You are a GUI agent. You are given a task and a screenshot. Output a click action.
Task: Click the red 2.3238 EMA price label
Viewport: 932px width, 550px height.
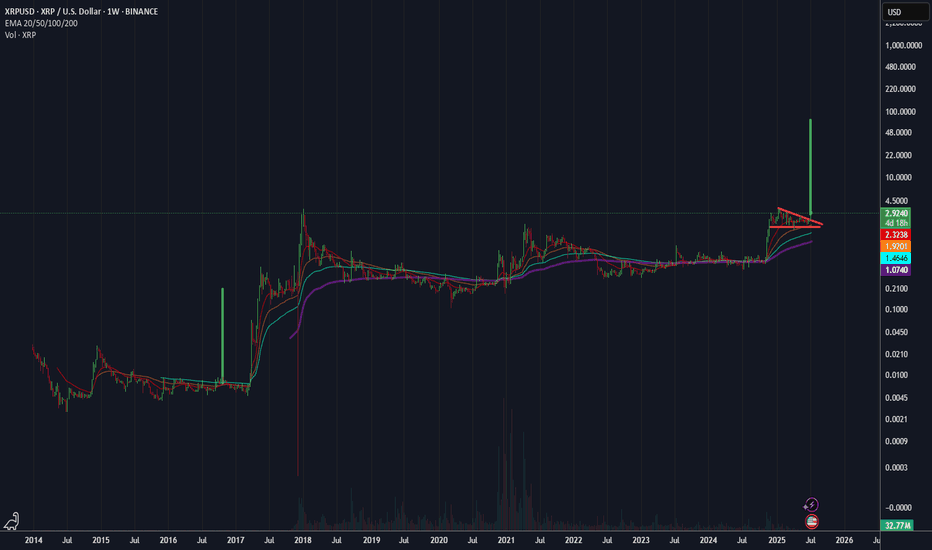click(x=896, y=235)
